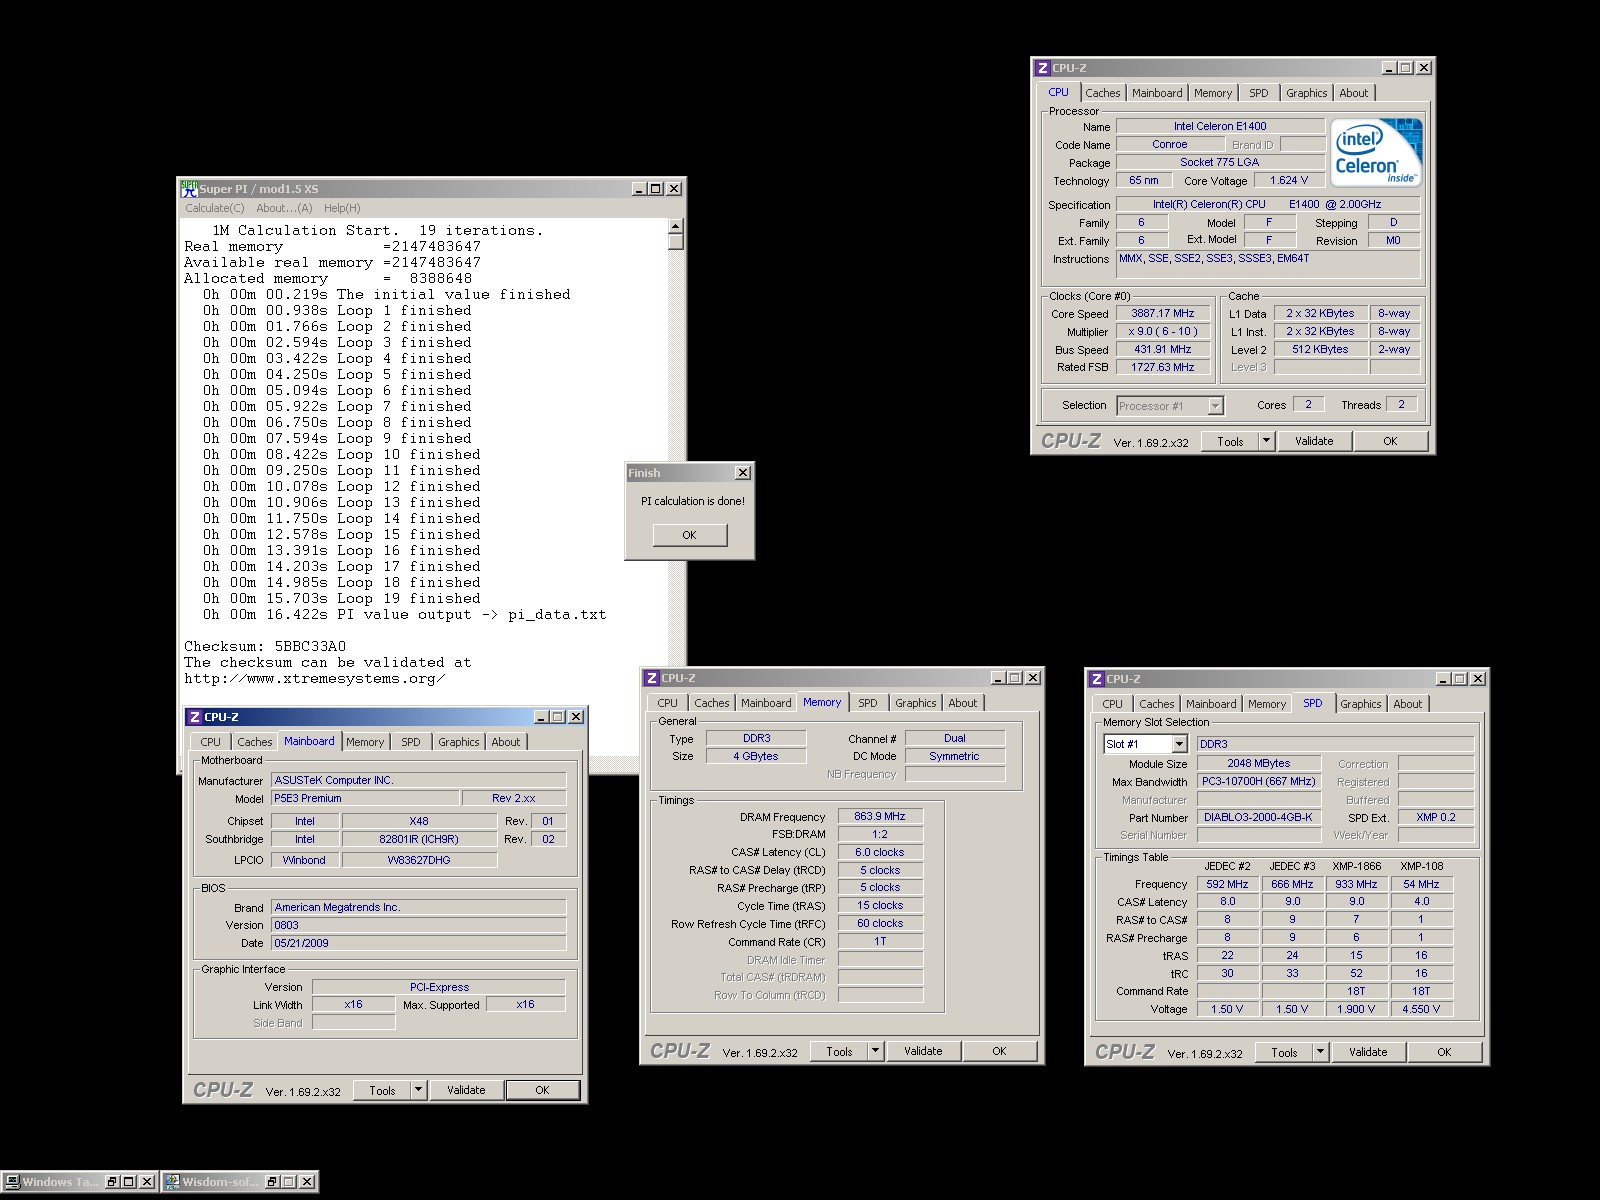Click the CPU-Z icon in SPD window title bar
Viewport: 1600px width, 1200px height.
(x=1096, y=679)
